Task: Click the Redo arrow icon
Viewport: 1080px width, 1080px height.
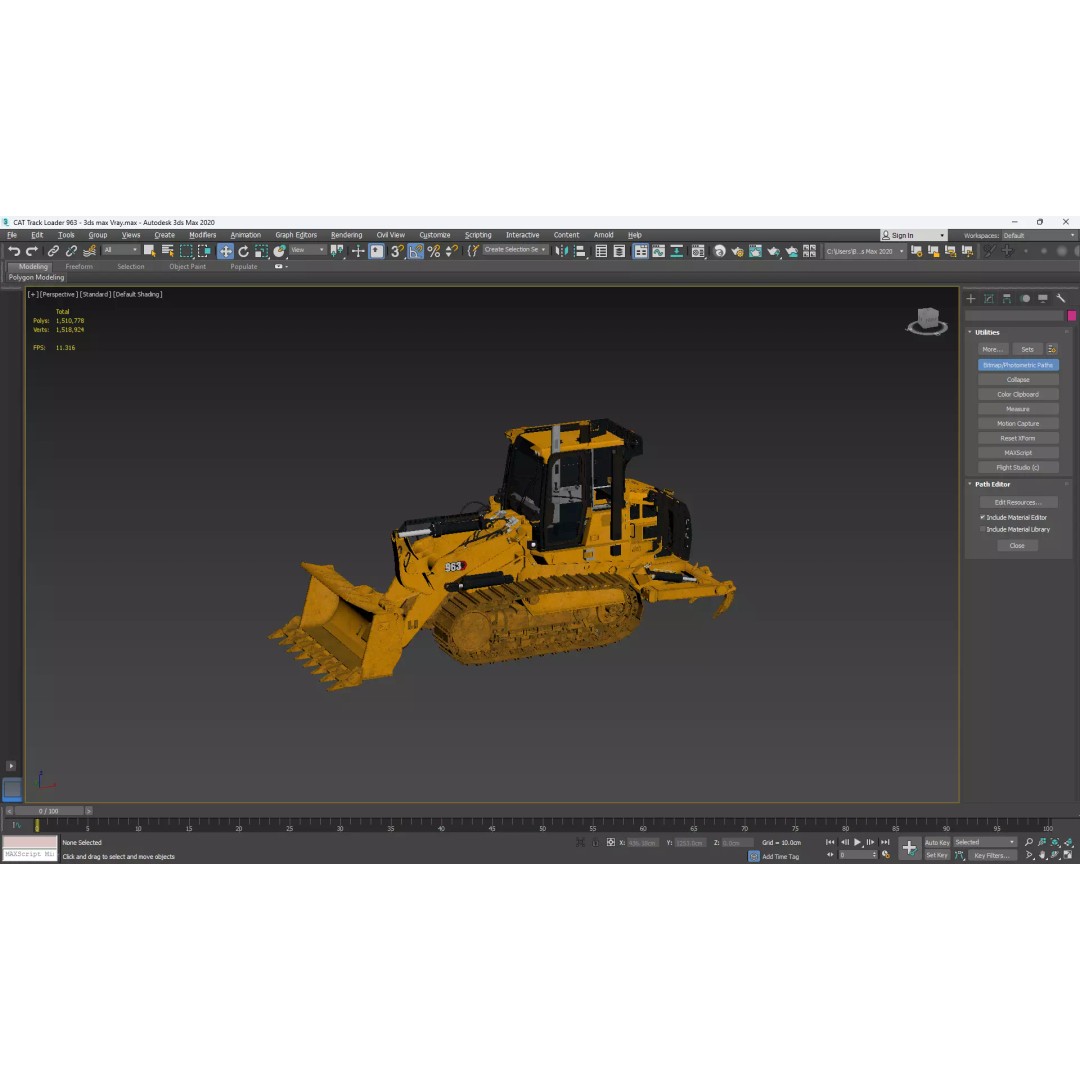Action: pos(32,251)
